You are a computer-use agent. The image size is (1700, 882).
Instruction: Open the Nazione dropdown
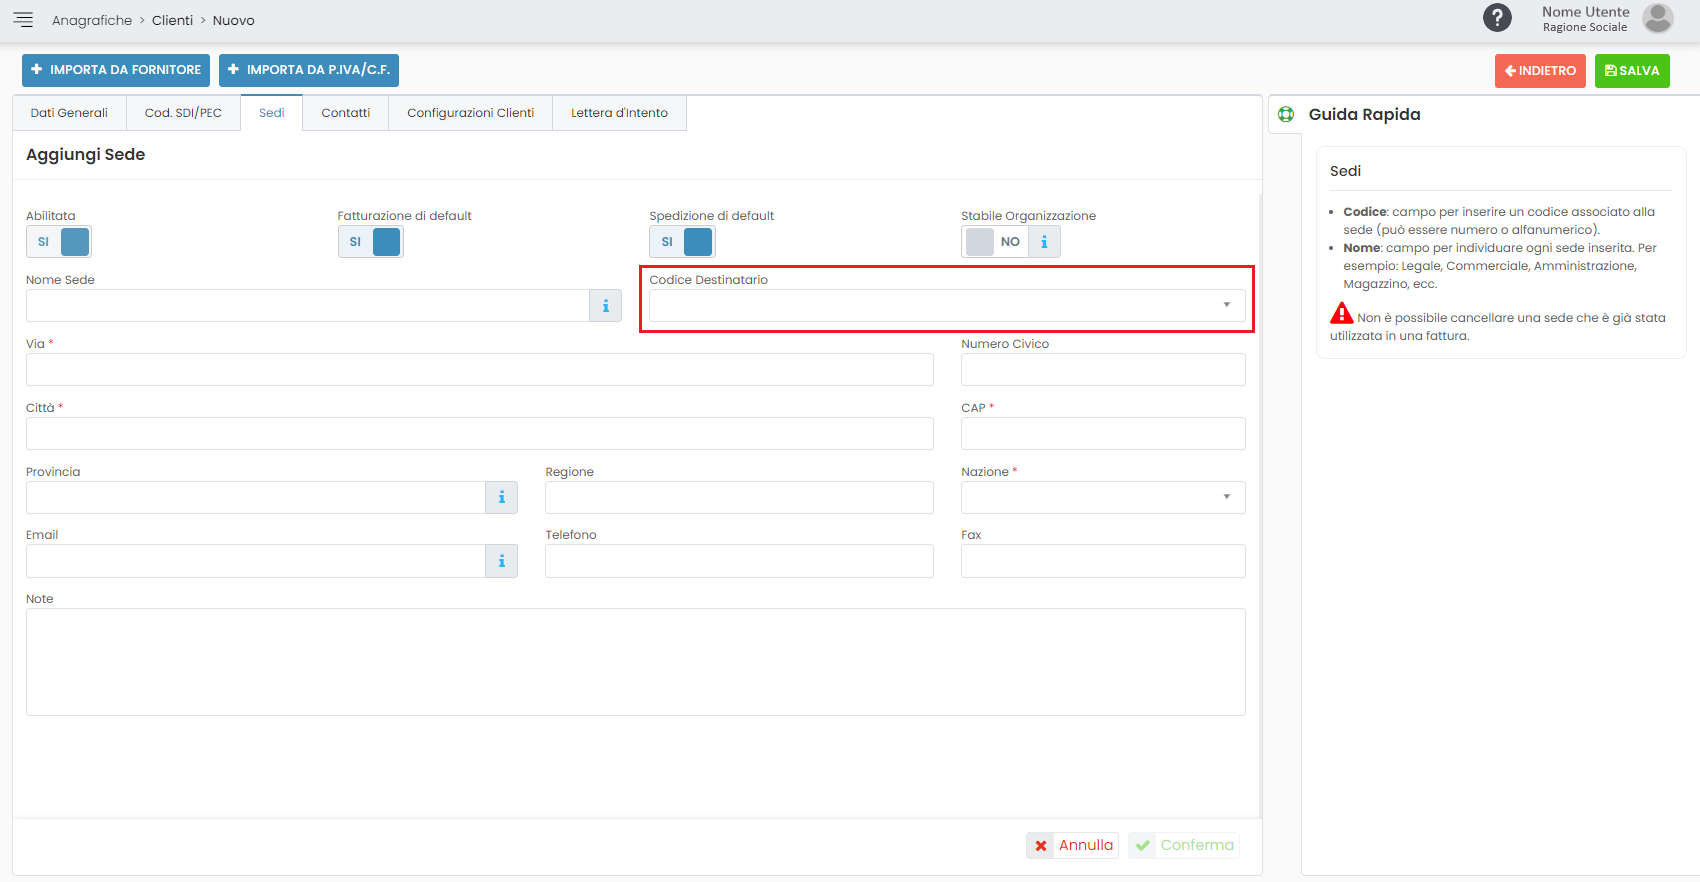1103,498
